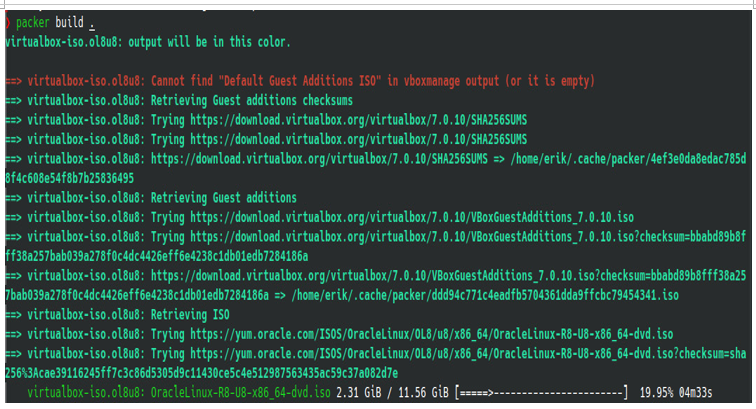Click the 19.95% progress percentage
The width and height of the screenshot is (756, 409).
pyautogui.click(x=656, y=393)
